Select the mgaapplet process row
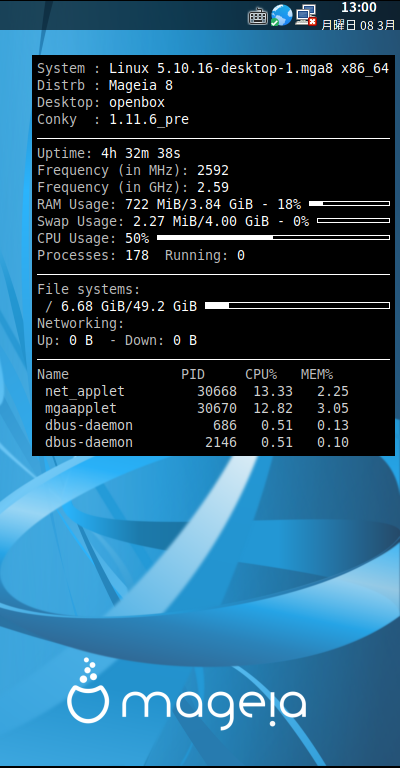400x768 pixels. [x=197, y=408]
